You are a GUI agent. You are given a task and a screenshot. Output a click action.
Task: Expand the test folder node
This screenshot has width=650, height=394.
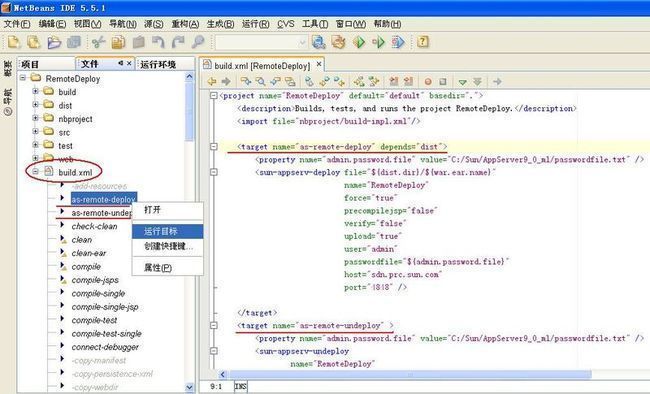point(35,145)
